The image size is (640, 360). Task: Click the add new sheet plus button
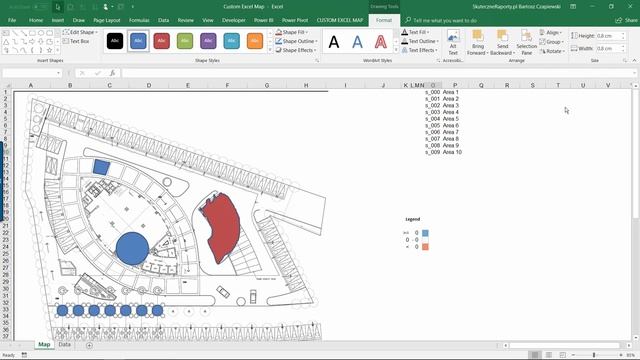click(x=89, y=345)
